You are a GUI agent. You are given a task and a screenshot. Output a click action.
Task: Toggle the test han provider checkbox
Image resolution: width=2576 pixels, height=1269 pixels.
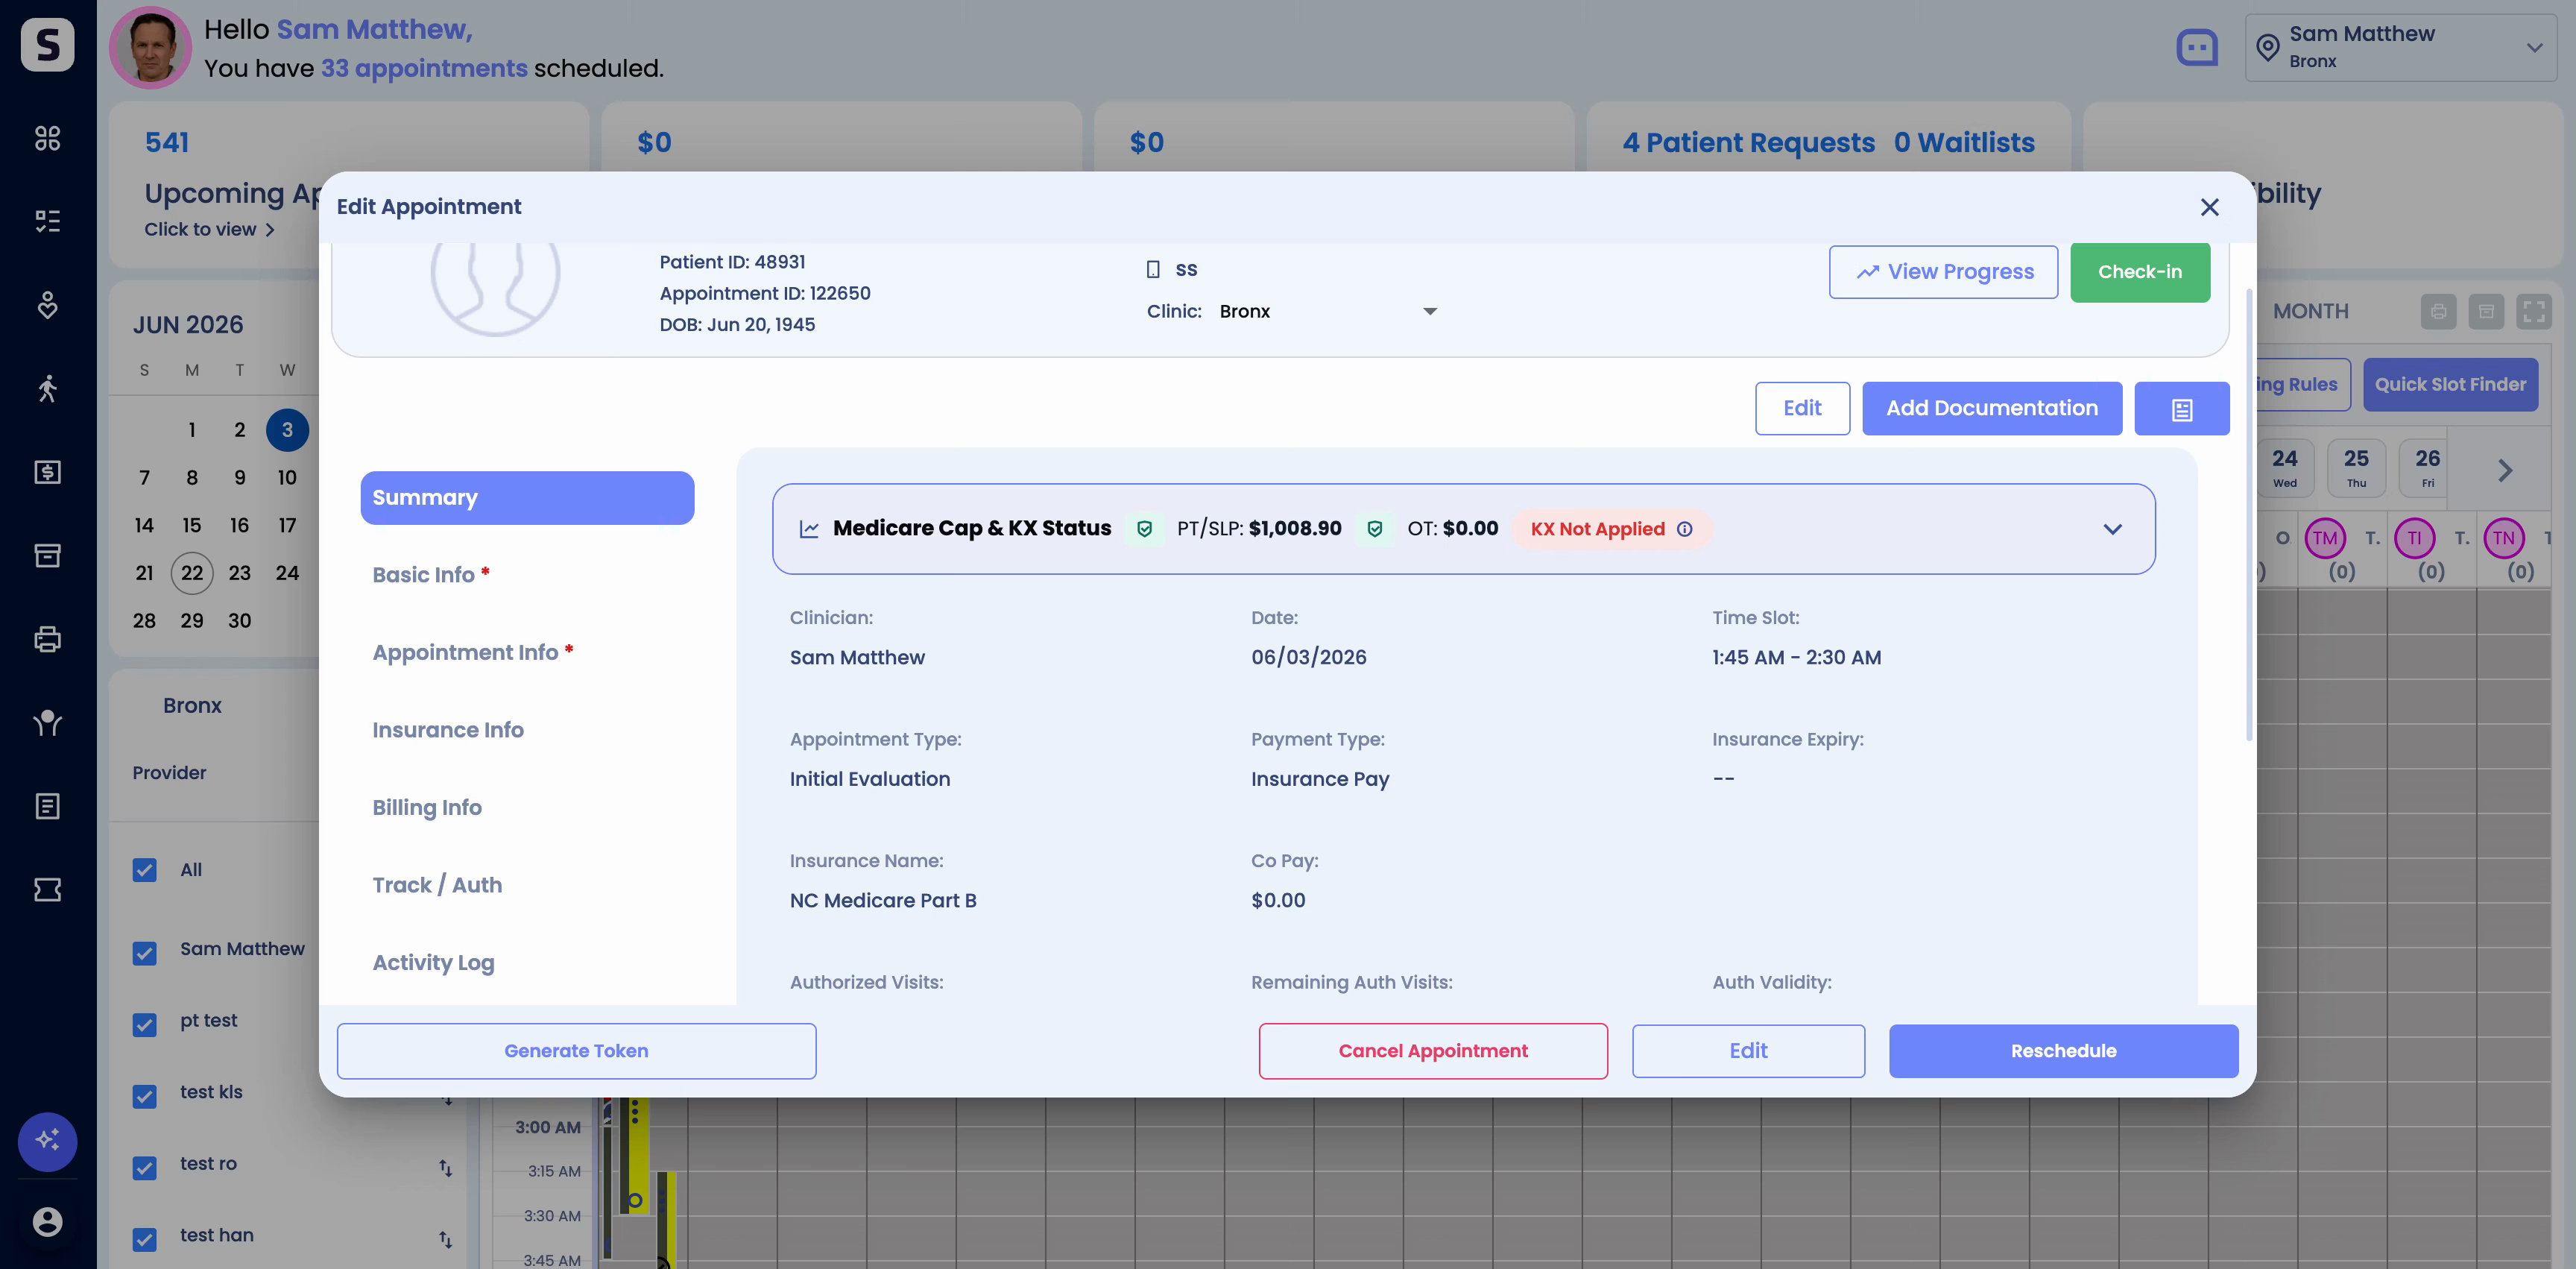tap(145, 1240)
